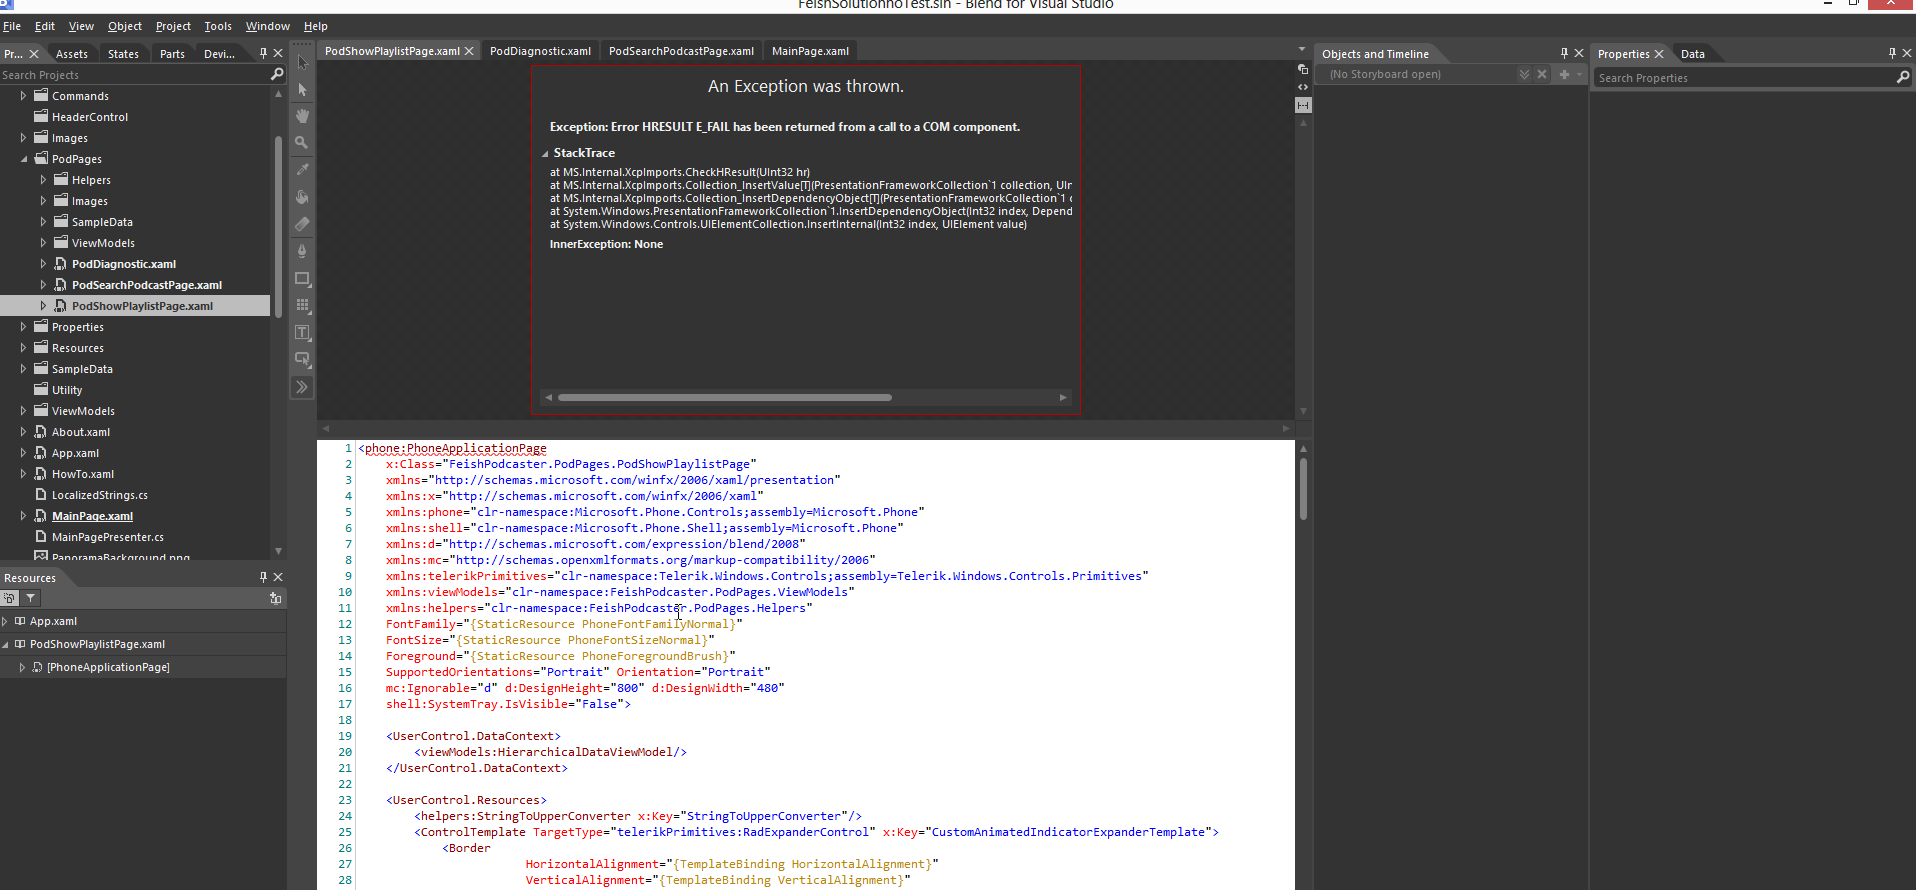Toggle the Resources panel filter button
Image resolution: width=1916 pixels, height=890 pixels.
(x=31, y=598)
